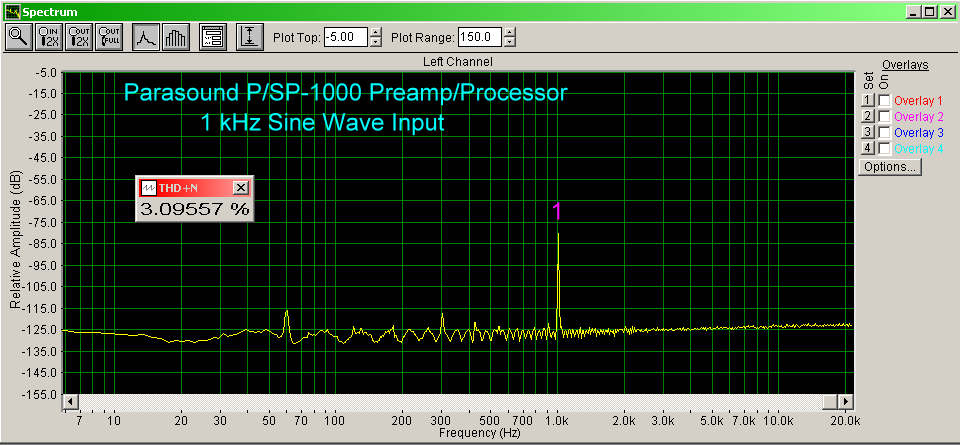Screen dimensions: 960x445
Task: Set overlay 3 with button 3
Action: (868, 132)
